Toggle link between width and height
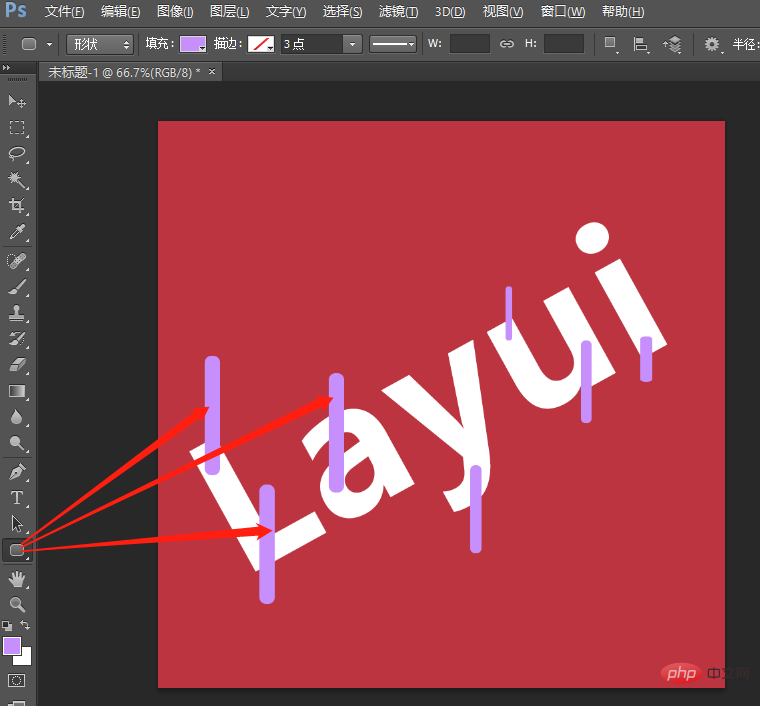Image resolution: width=760 pixels, height=706 pixels. point(507,44)
